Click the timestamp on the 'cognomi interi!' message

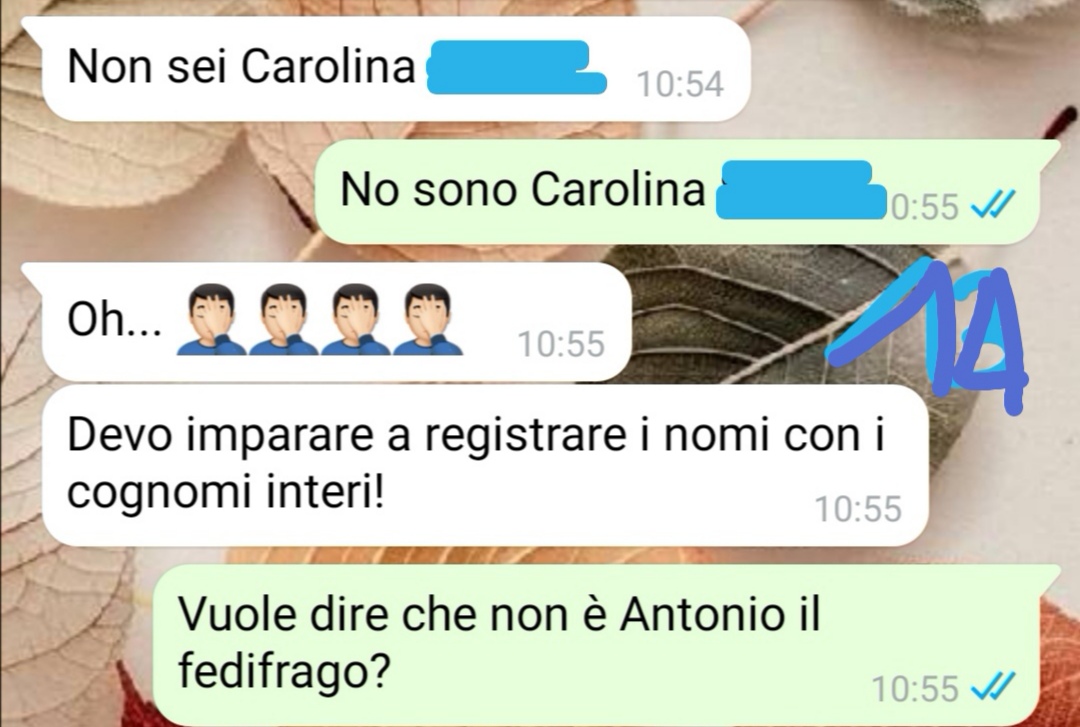click(x=858, y=509)
